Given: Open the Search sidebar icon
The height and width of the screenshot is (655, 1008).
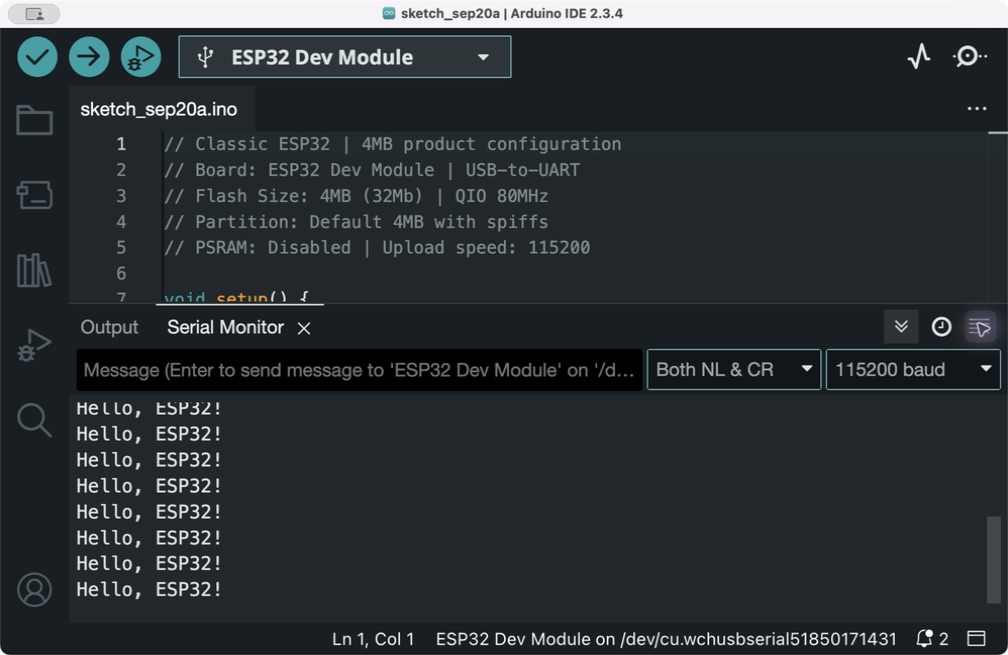Looking at the screenshot, I should 34,420.
